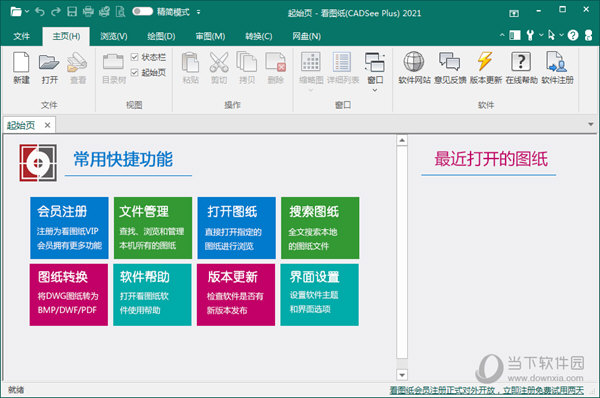The width and height of the screenshot is (600, 398).
Task: Open the pointer icon dropdown arrow
Action: point(561,35)
